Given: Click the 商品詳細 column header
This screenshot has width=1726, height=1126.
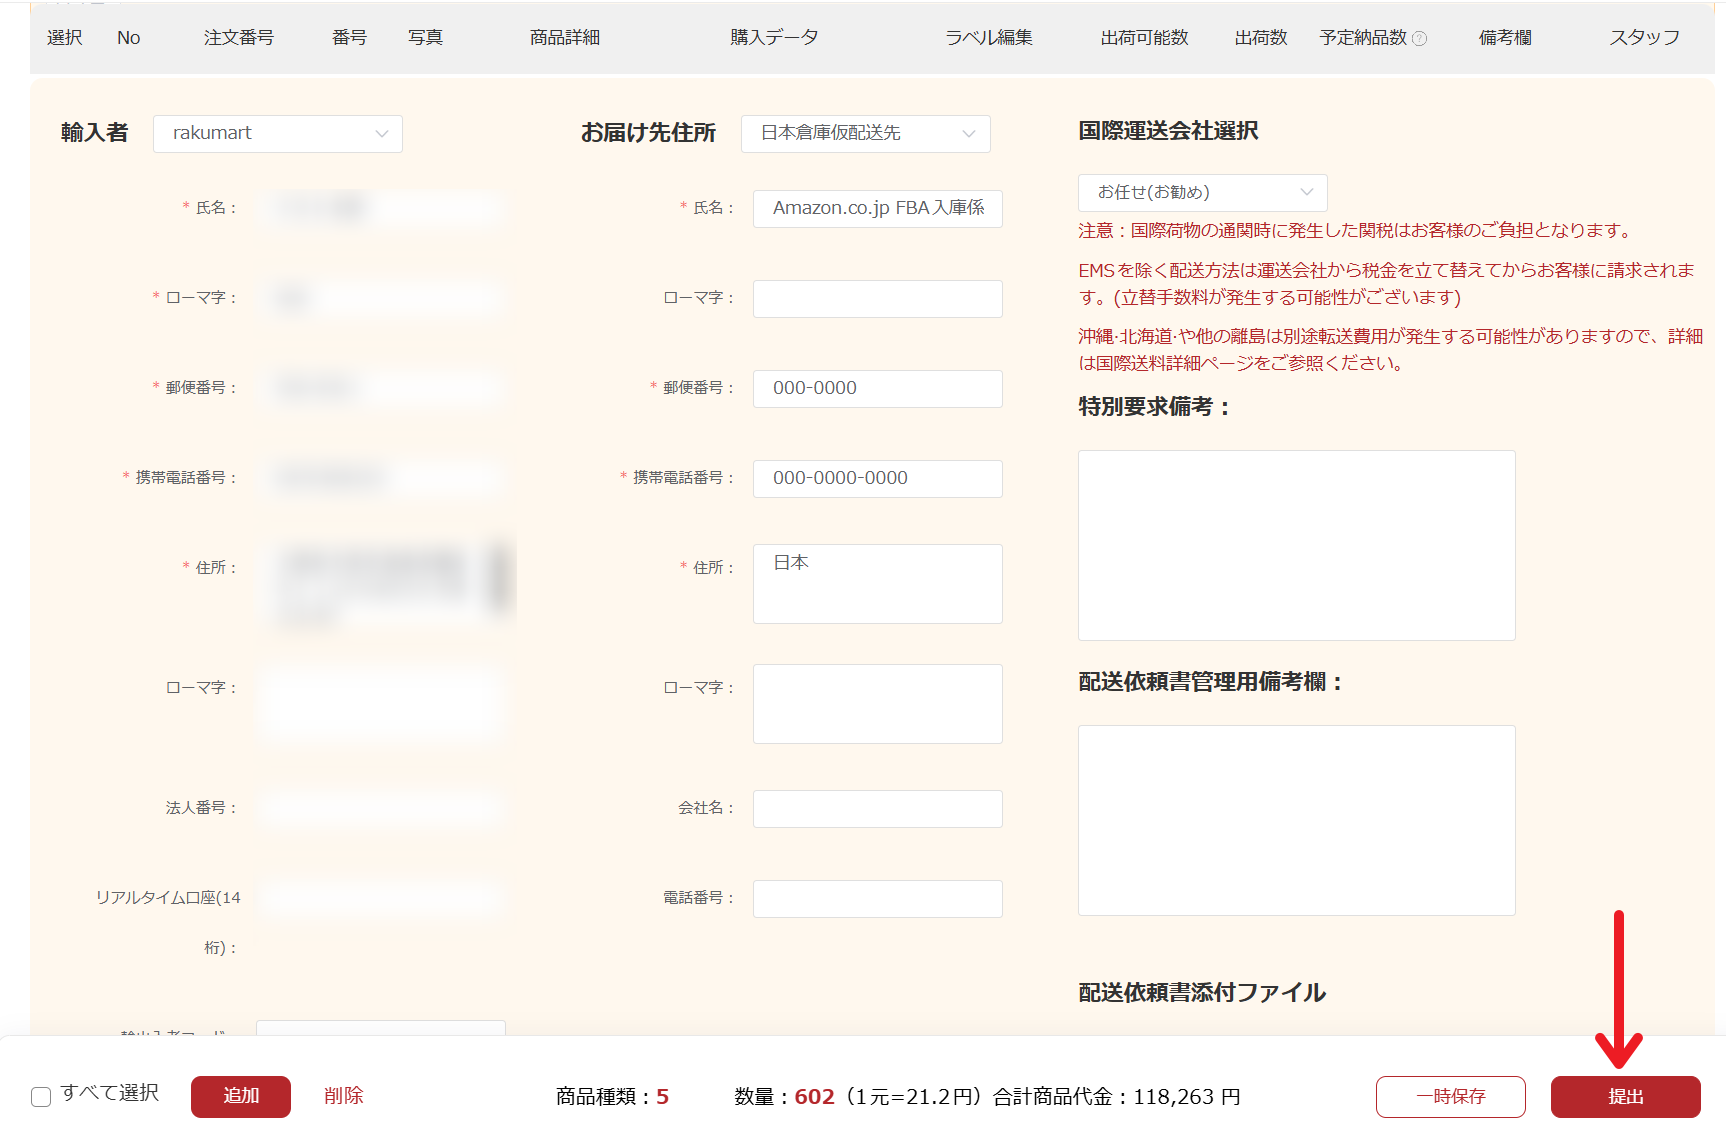Looking at the screenshot, I should pos(565,38).
